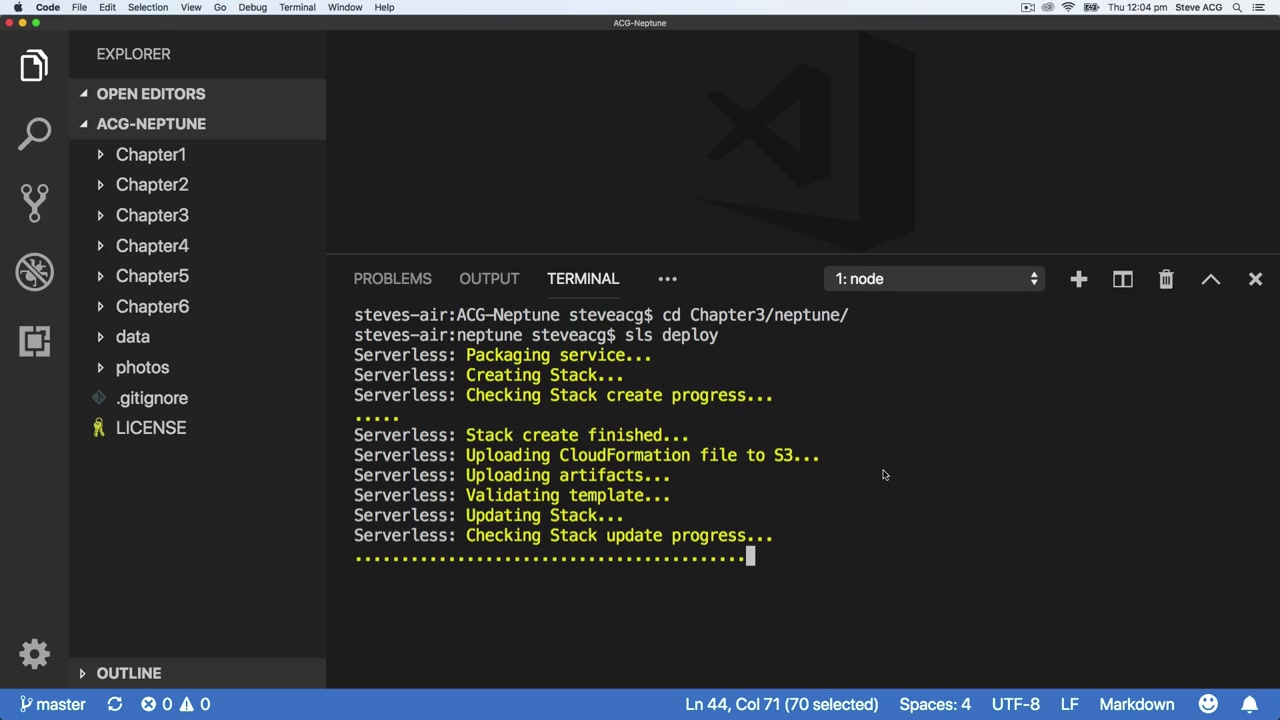Viewport: 1280px width, 720px height.
Task: Change language mode Markdown
Action: (x=1137, y=704)
